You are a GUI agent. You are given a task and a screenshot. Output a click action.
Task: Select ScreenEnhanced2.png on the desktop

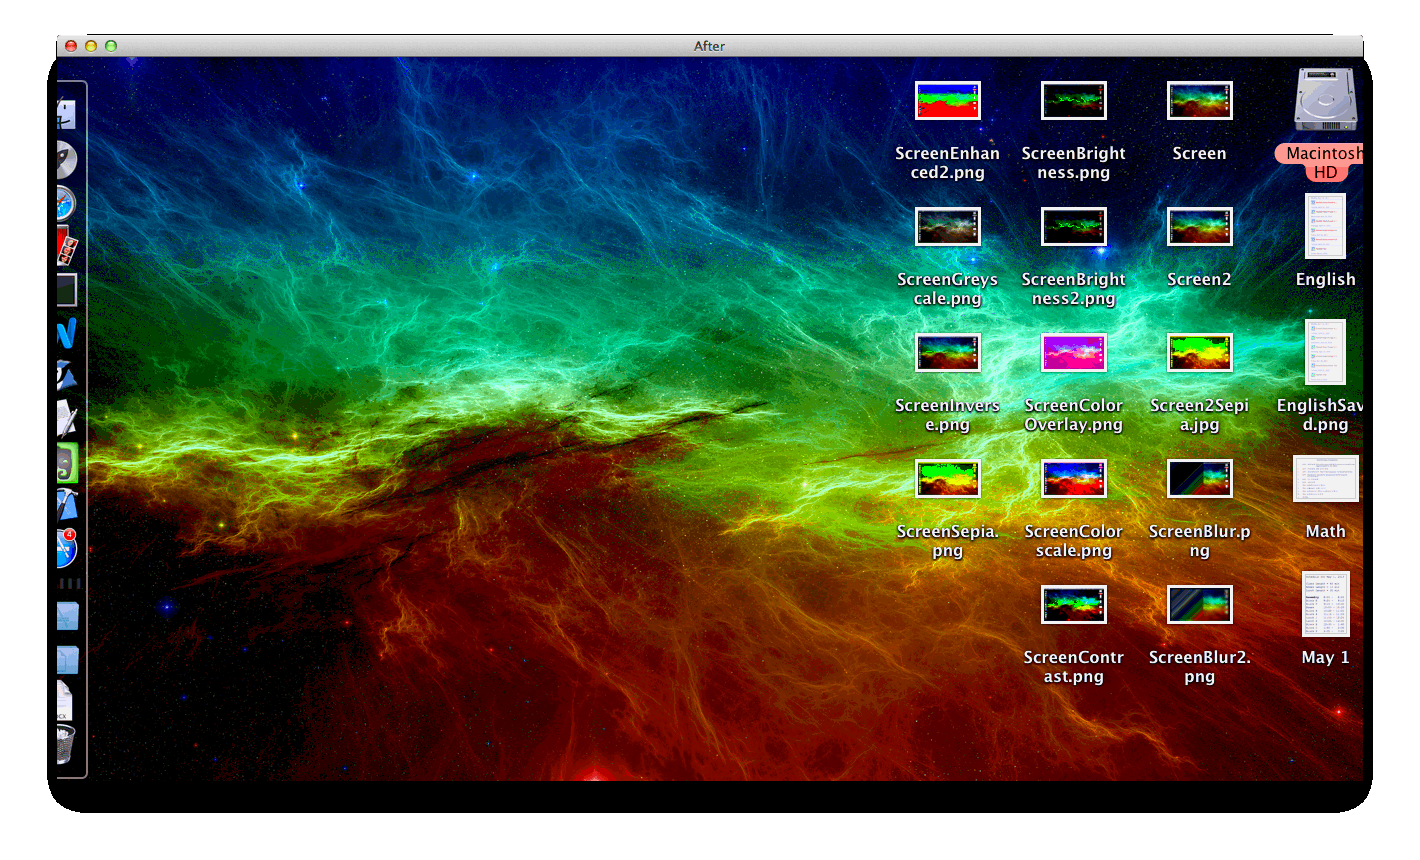click(947, 100)
